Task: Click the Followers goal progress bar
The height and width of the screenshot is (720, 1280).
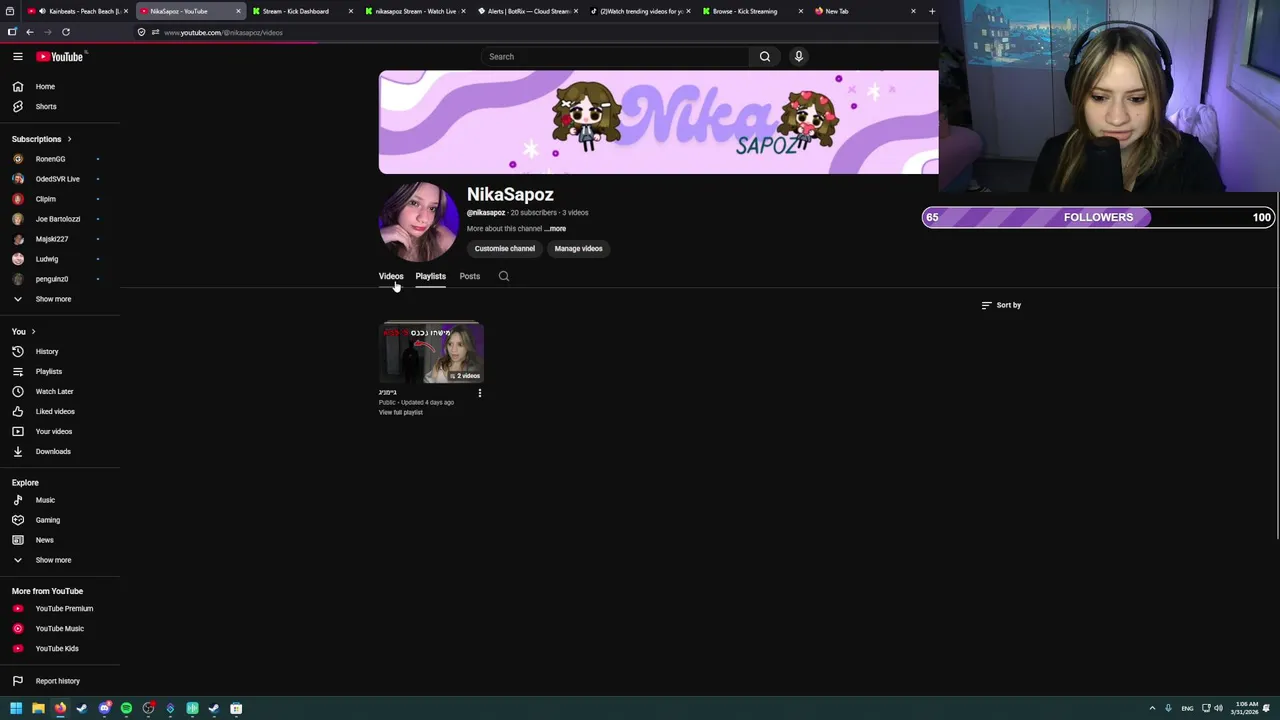Action: point(1098,217)
